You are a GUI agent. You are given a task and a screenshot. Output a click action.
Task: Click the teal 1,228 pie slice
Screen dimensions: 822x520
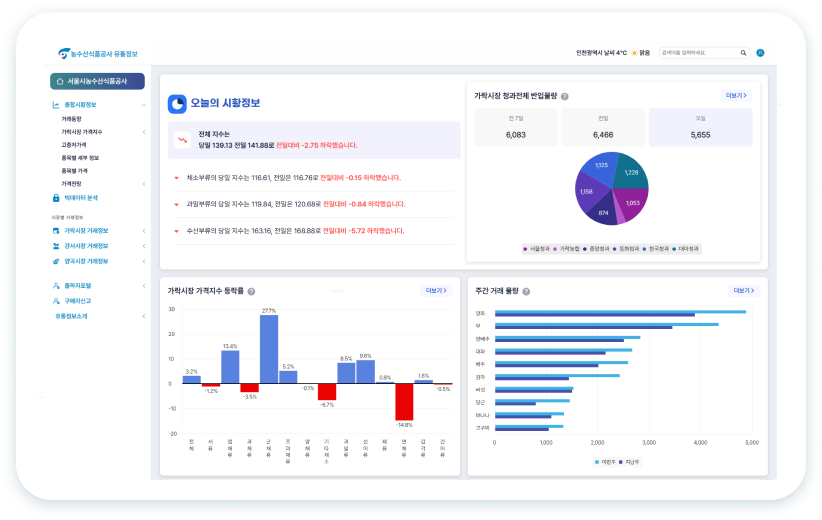[x=631, y=172]
